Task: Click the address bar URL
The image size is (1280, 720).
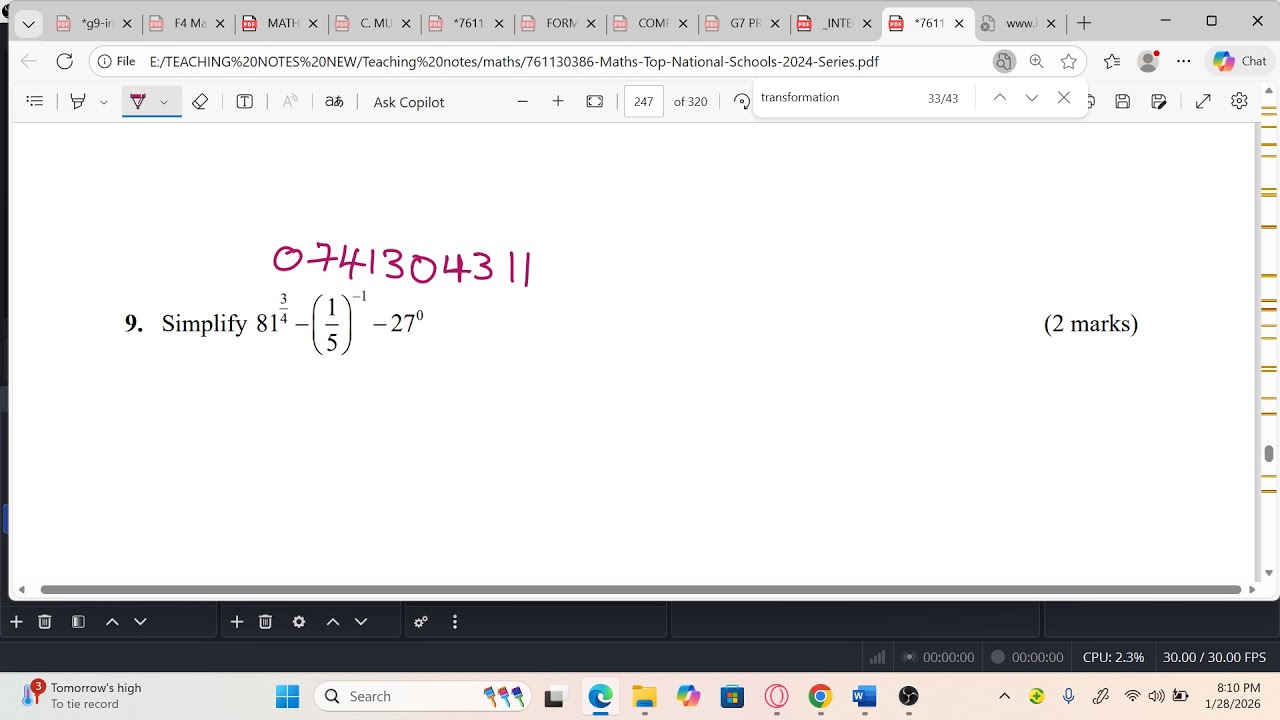Action: tap(514, 61)
